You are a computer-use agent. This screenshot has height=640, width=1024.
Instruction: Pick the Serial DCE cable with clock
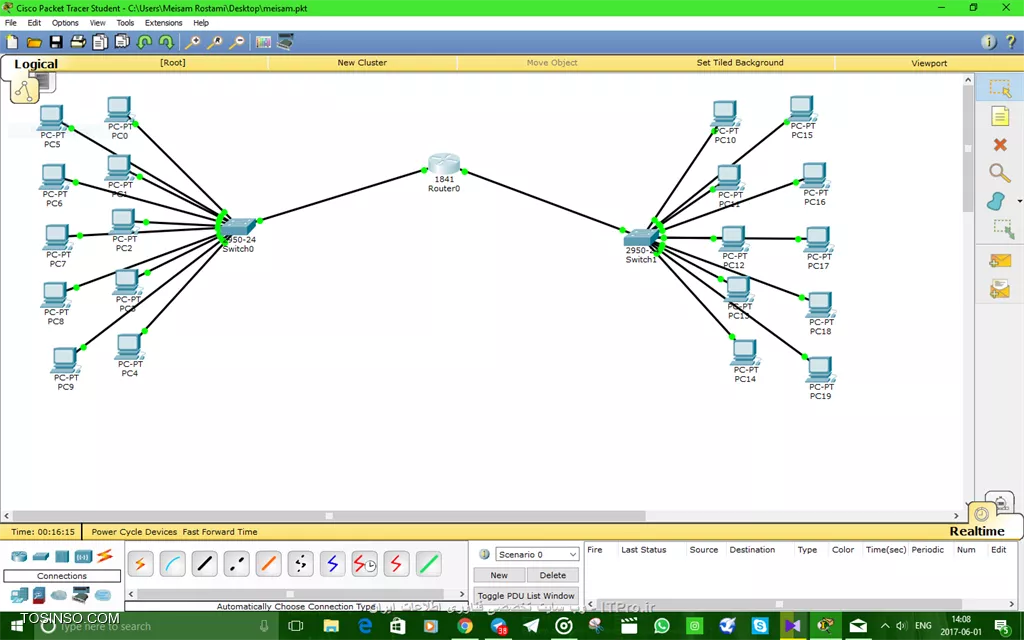364,564
